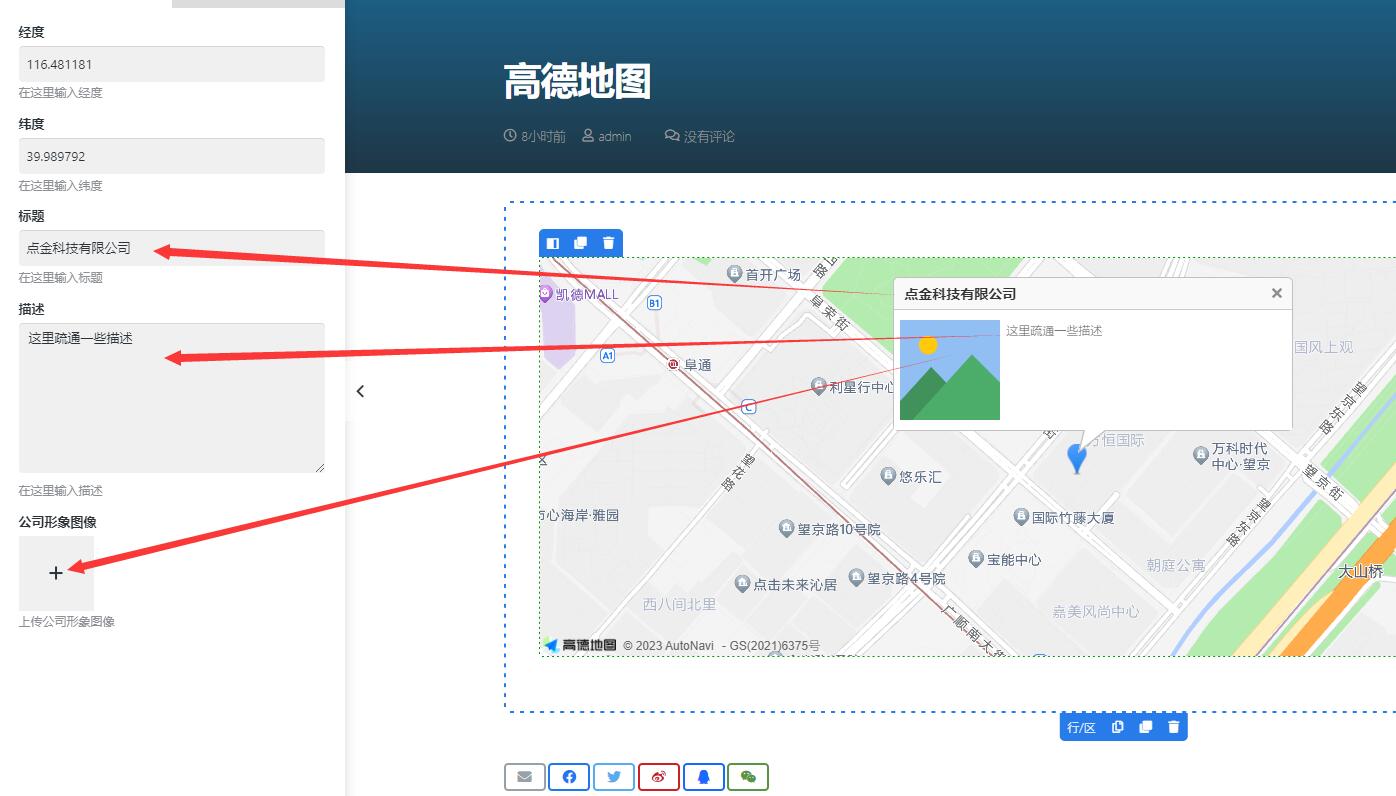Click the 经度 input field

click(172, 64)
